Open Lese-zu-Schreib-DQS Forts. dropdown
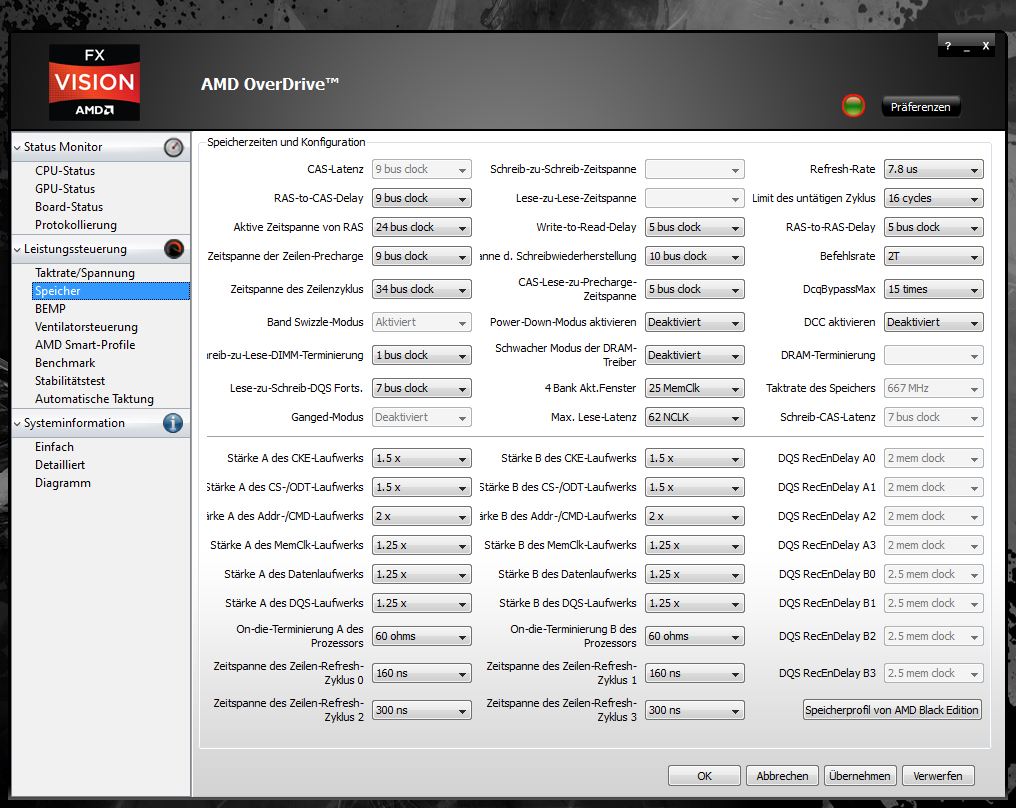Viewport: 1016px width, 808px height. [x=421, y=389]
